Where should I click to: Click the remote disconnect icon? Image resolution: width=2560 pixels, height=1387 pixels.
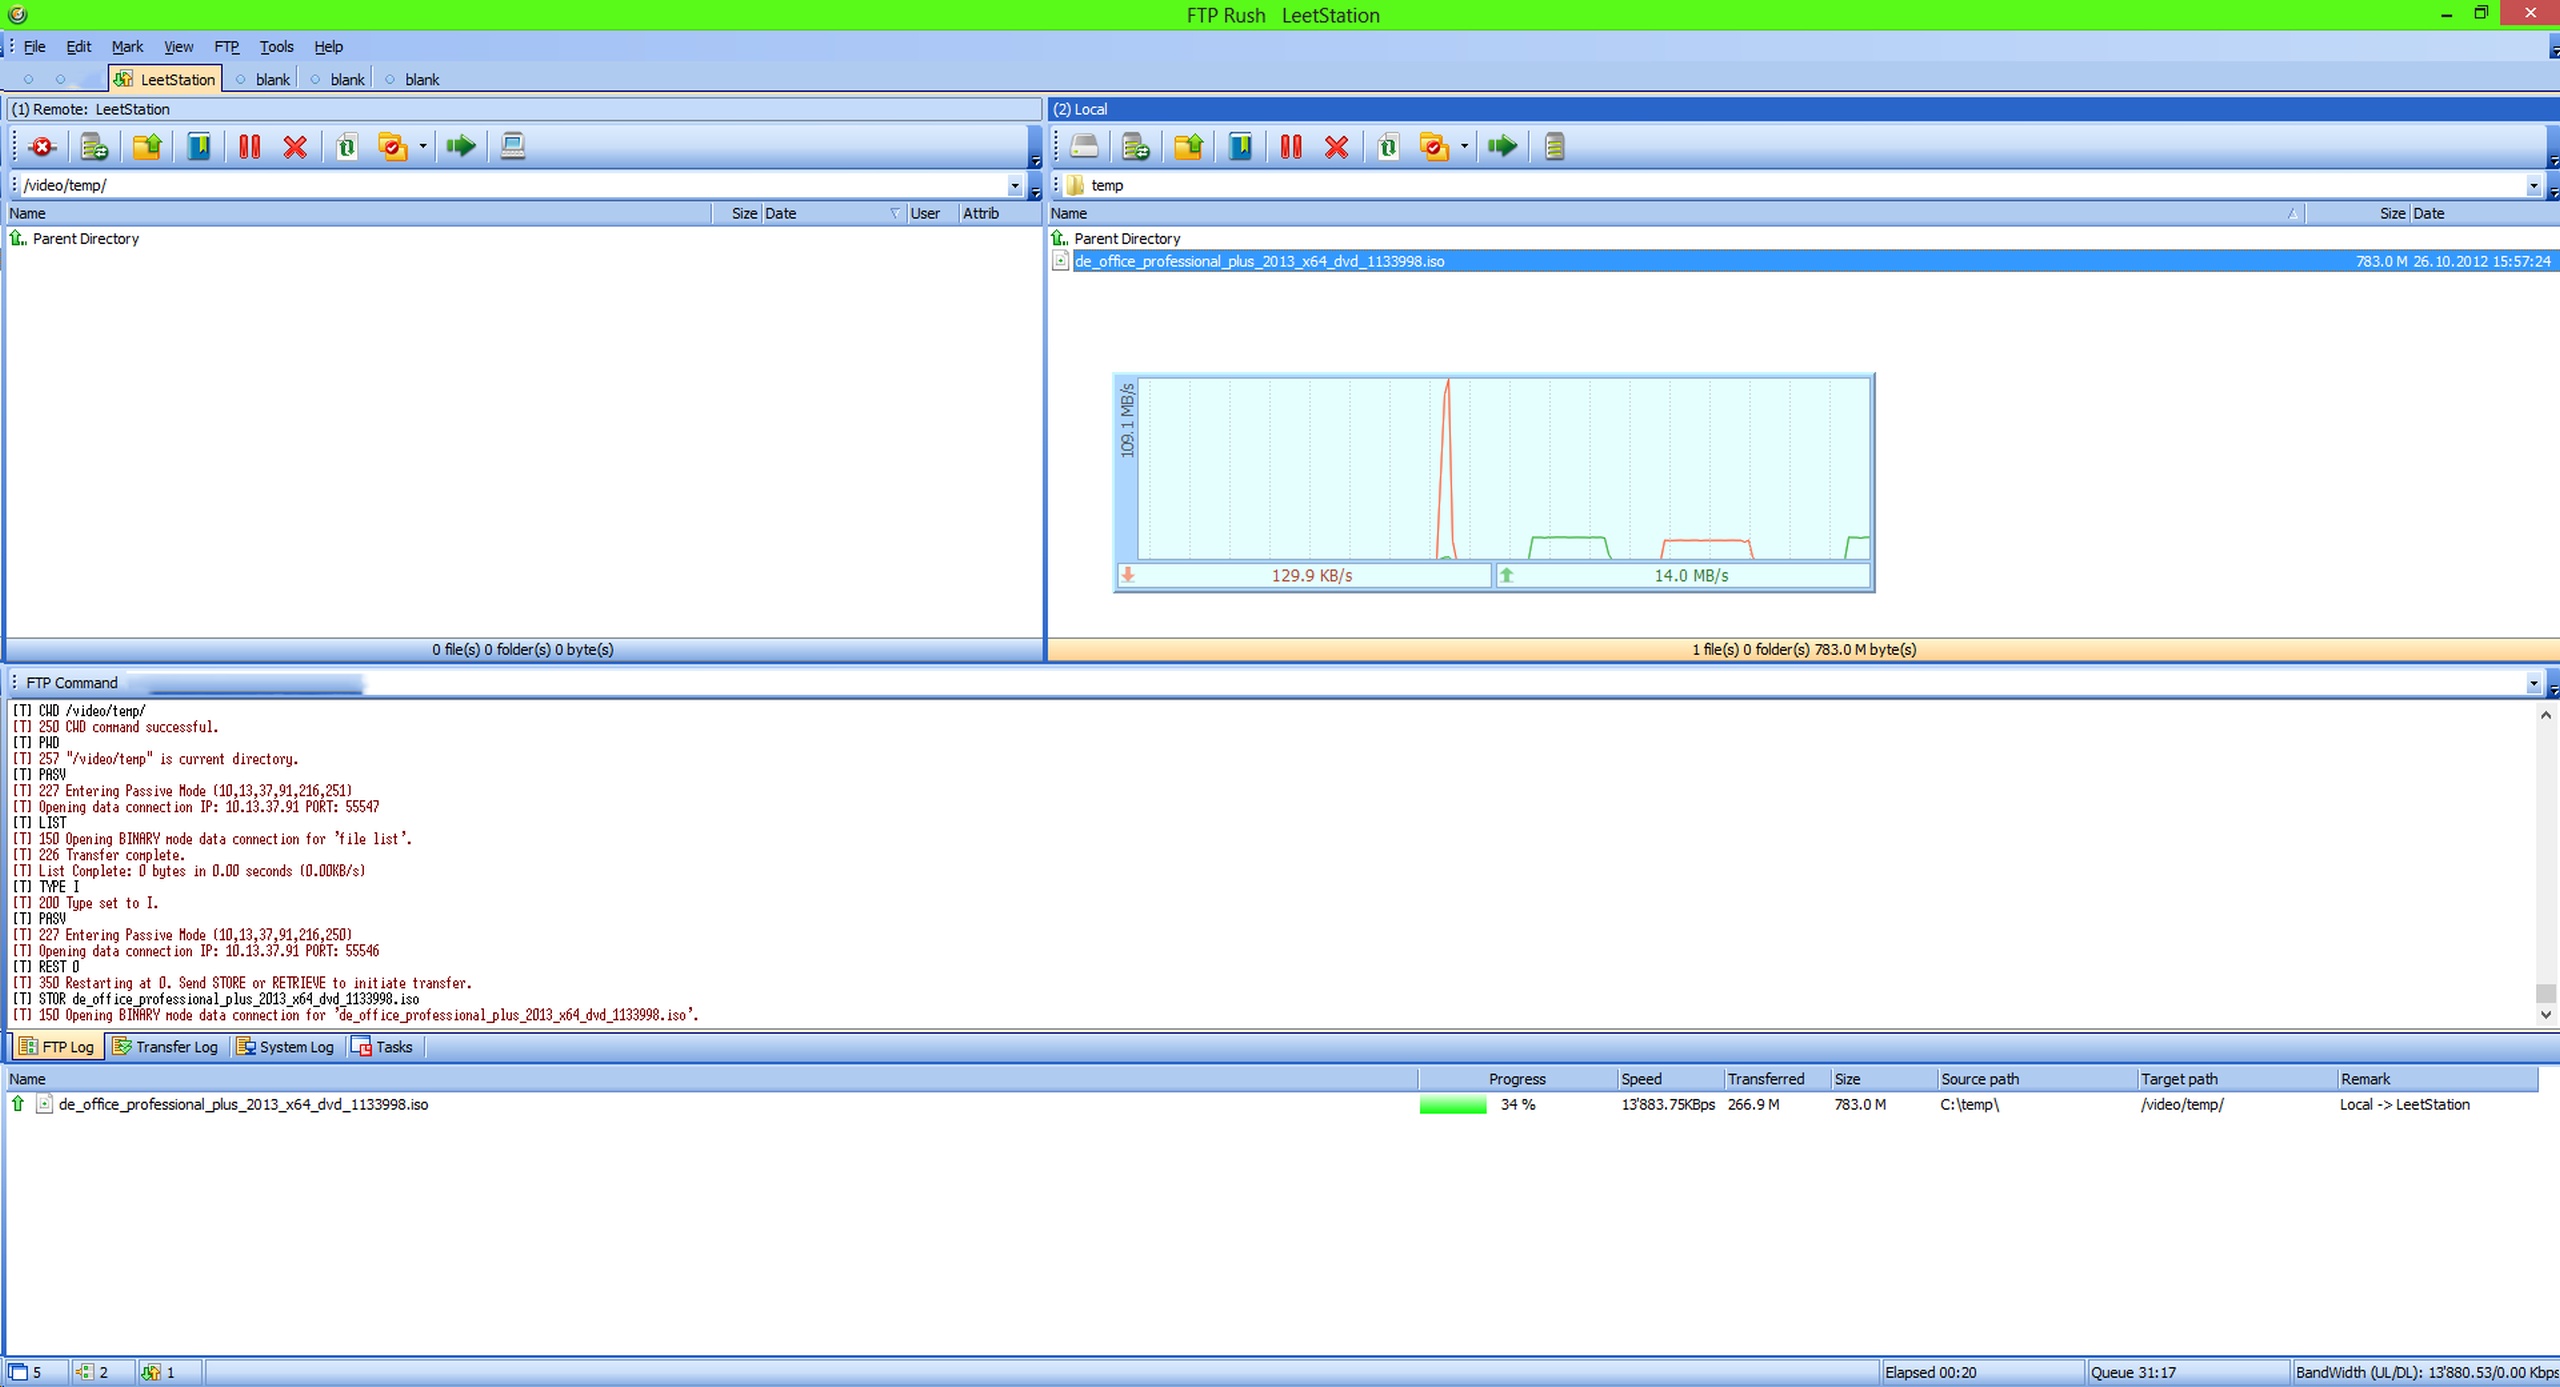click(x=42, y=147)
